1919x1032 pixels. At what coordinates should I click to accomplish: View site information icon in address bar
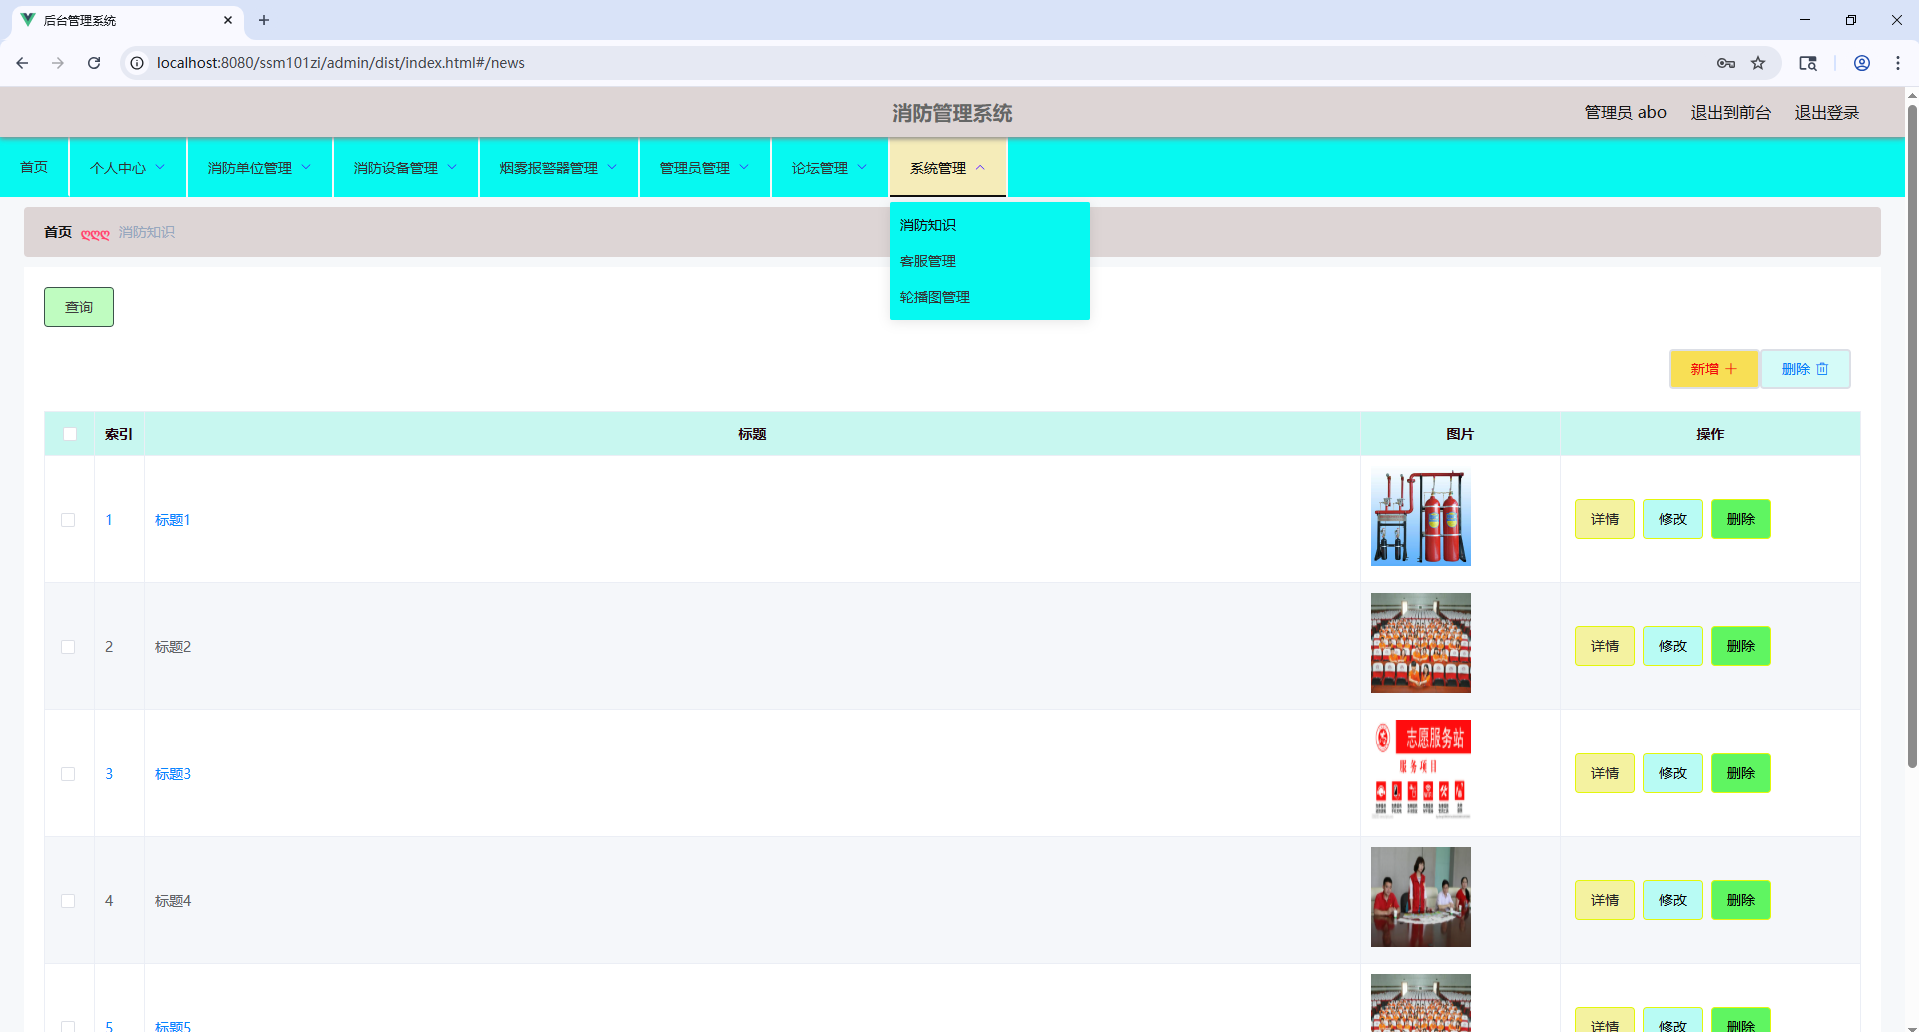click(x=137, y=63)
